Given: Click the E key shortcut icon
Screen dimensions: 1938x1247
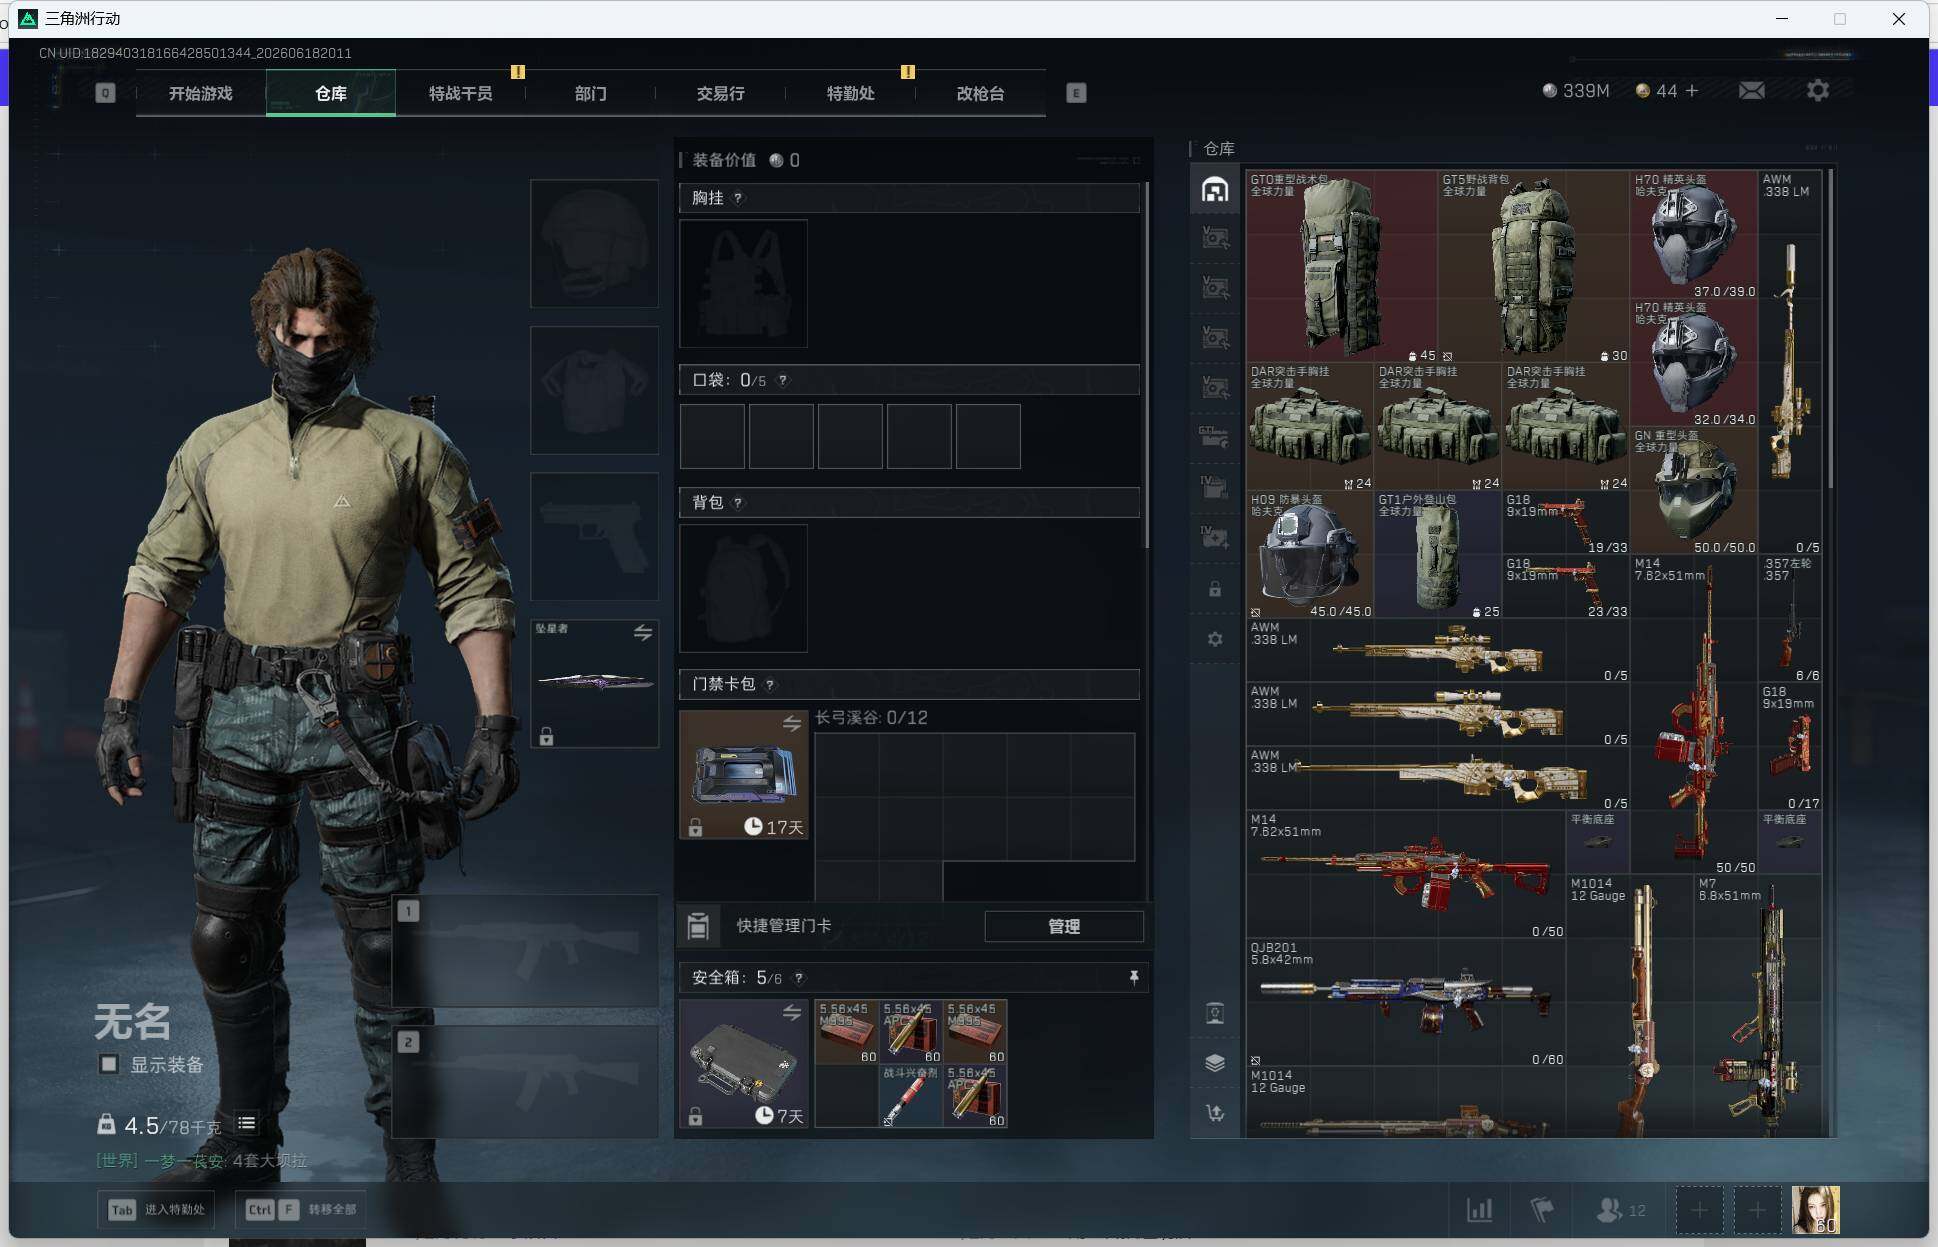Looking at the screenshot, I should 1076,93.
